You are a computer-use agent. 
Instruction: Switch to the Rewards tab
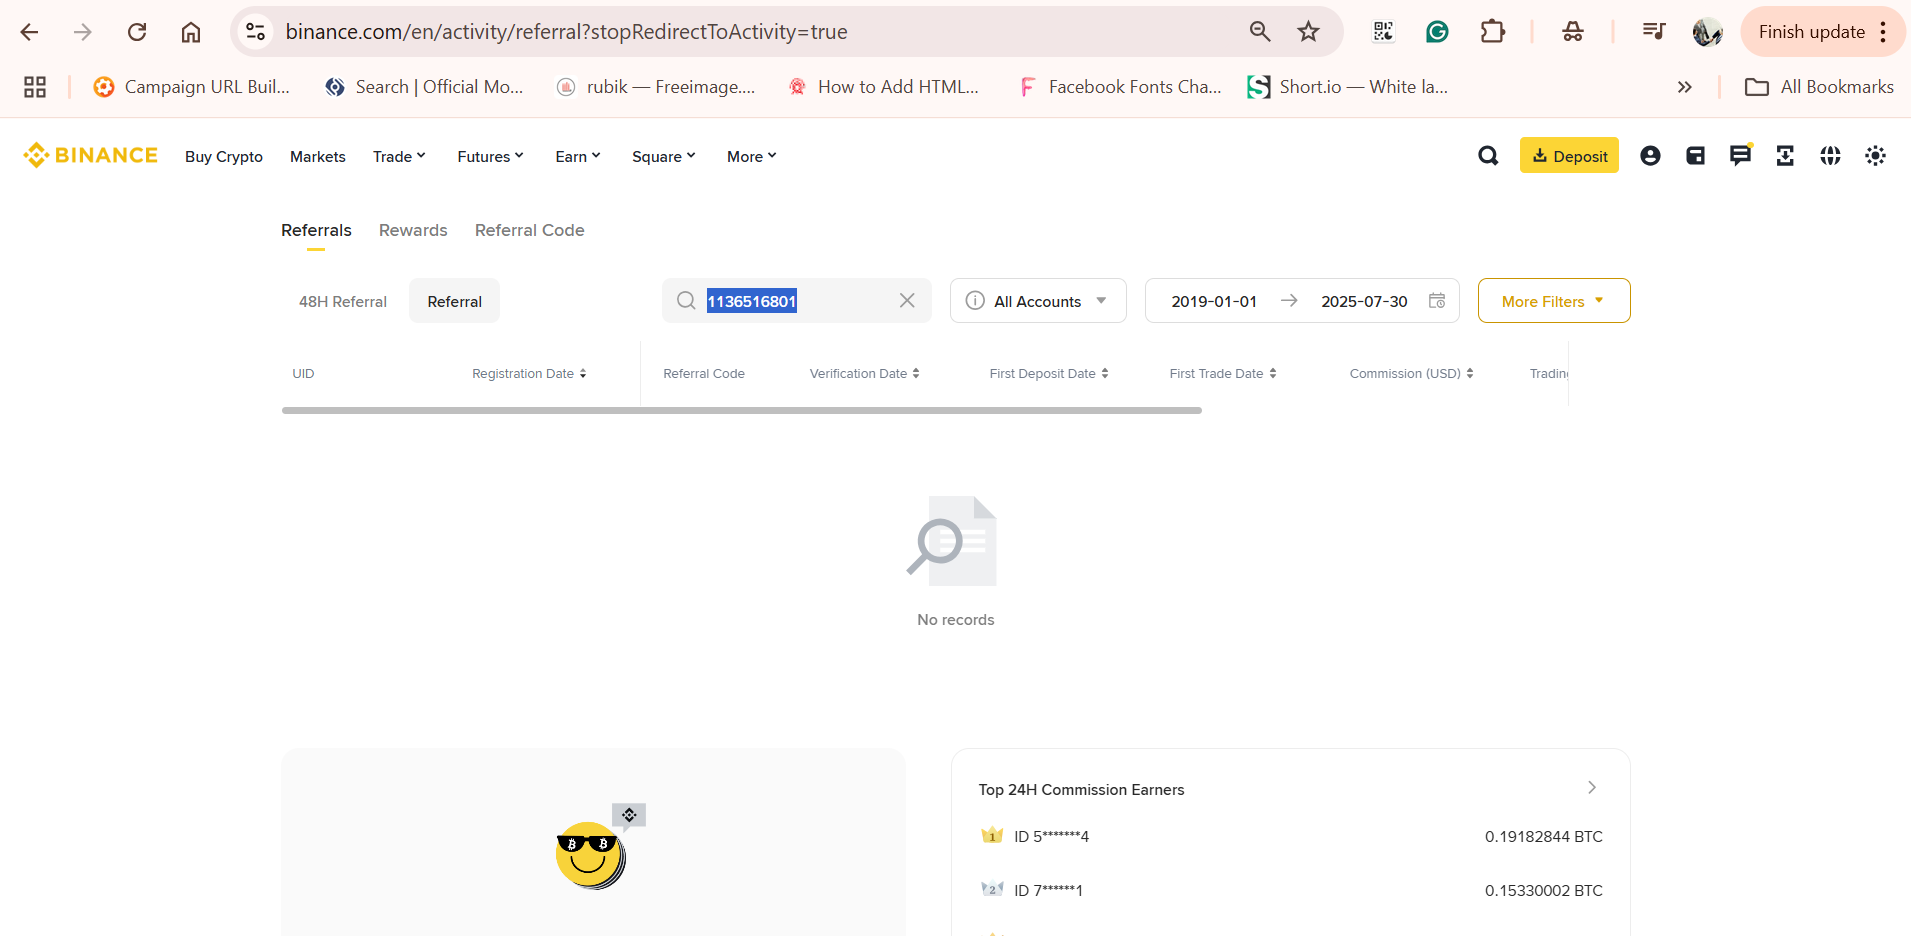click(413, 230)
